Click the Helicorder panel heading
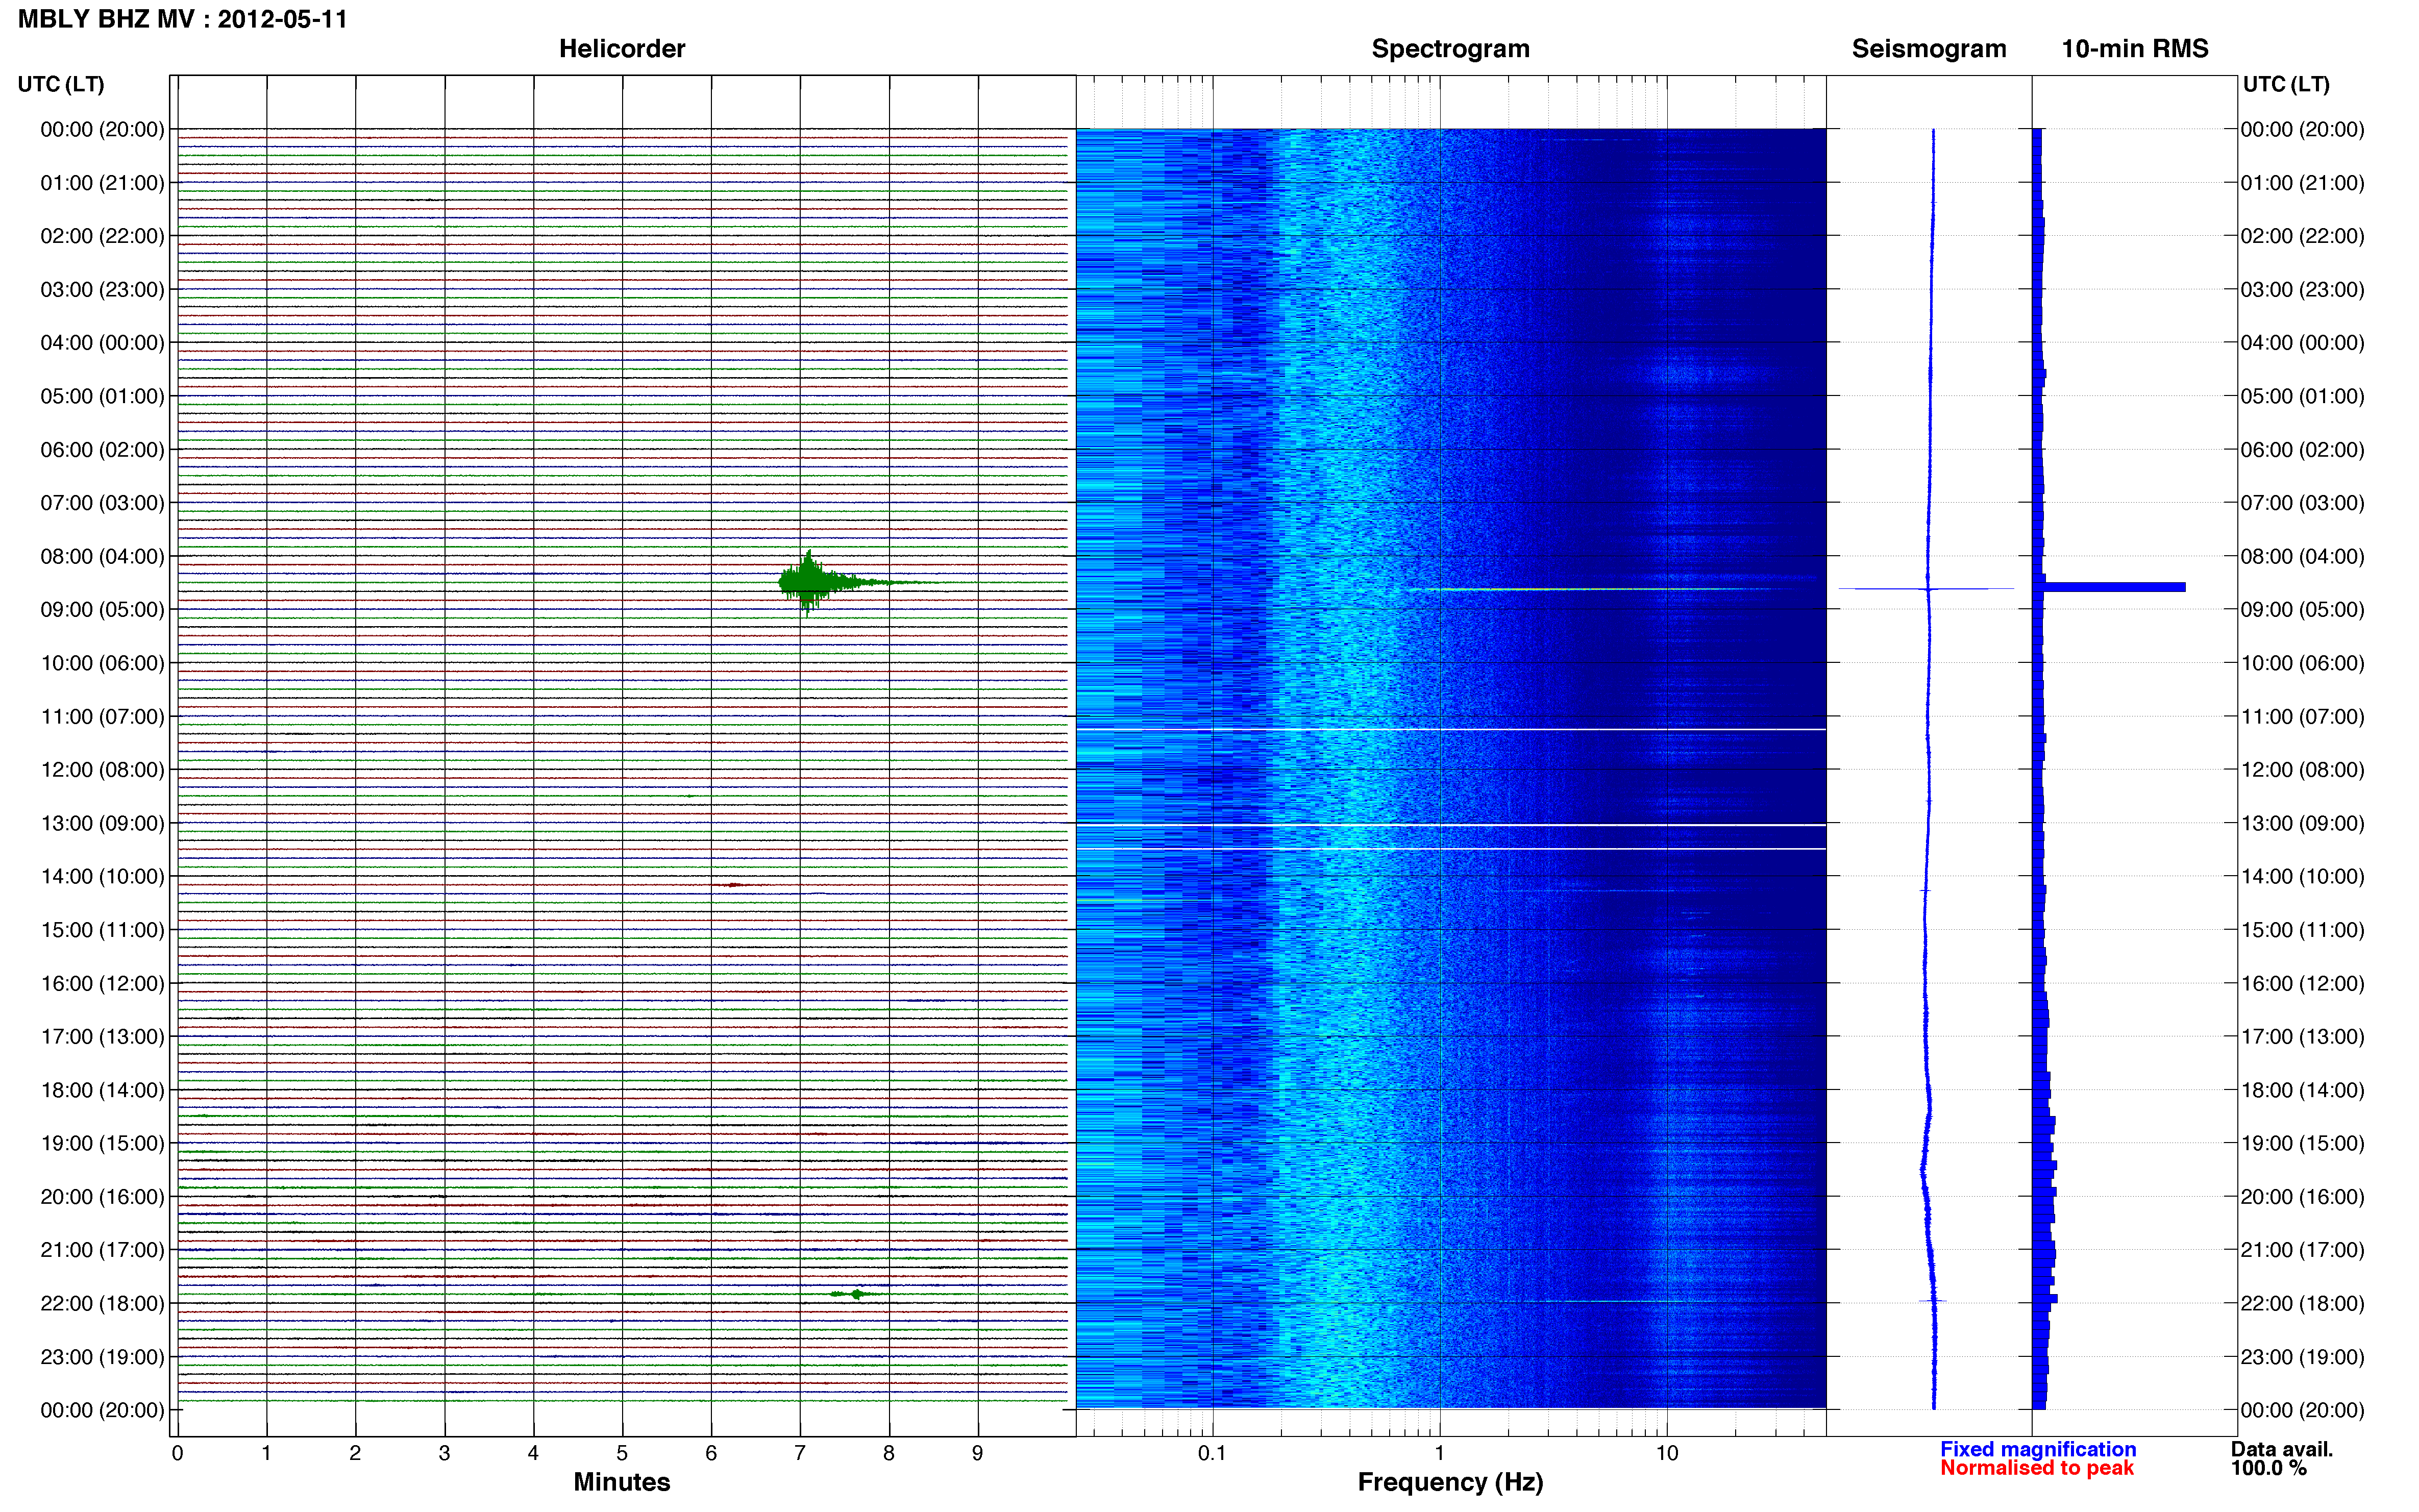 click(621, 48)
